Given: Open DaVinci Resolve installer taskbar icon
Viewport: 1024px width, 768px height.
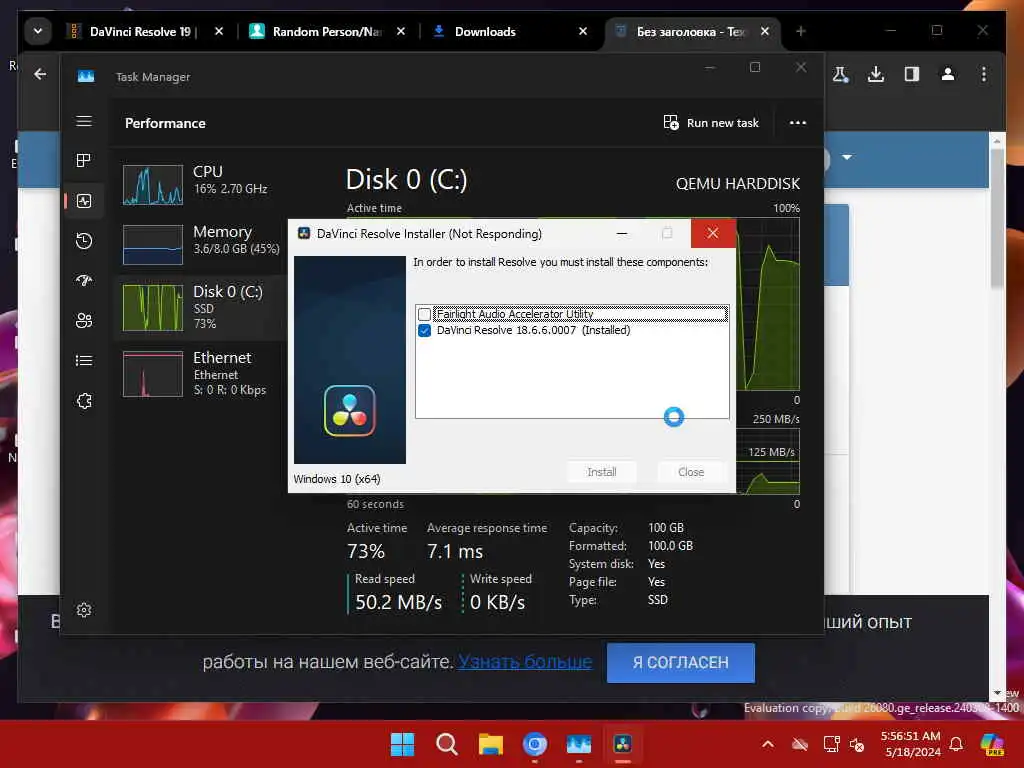Looking at the screenshot, I should click(622, 744).
